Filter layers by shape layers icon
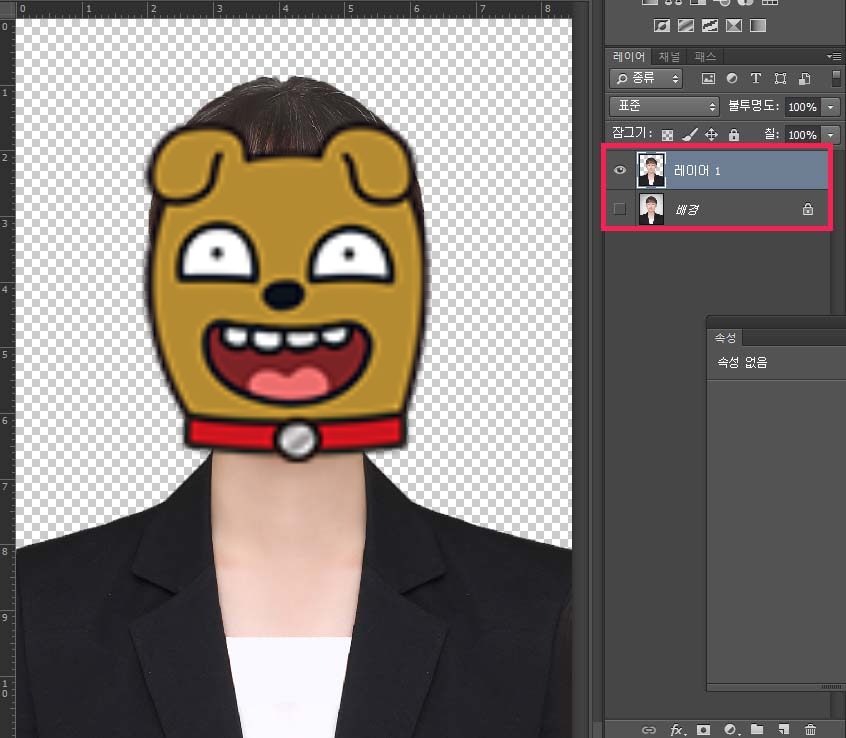This screenshot has width=846, height=738. point(780,79)
